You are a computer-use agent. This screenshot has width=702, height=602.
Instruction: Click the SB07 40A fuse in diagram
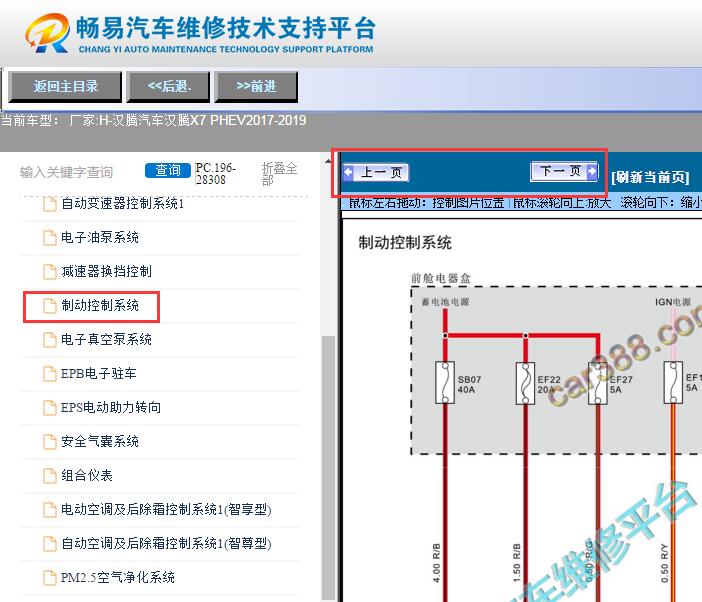(x=445, y=383)
